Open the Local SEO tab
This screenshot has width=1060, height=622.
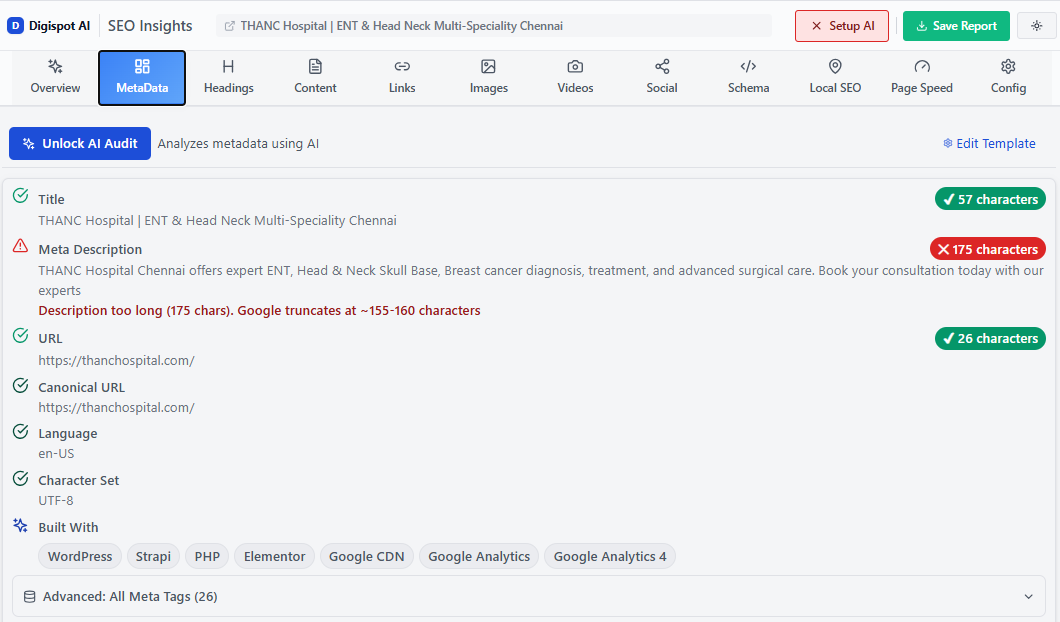[835, 78]
